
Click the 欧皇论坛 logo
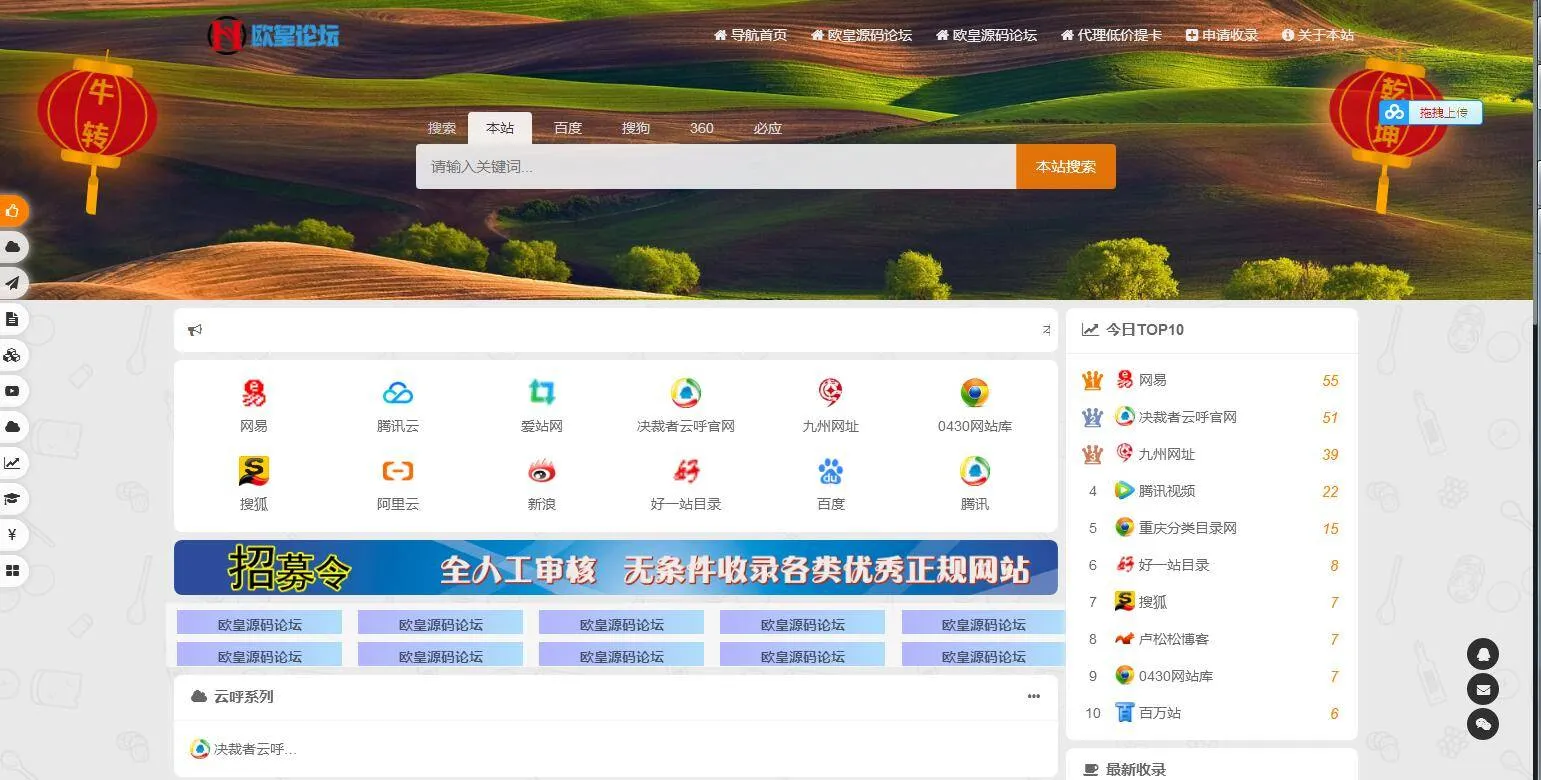pos(273,36)
